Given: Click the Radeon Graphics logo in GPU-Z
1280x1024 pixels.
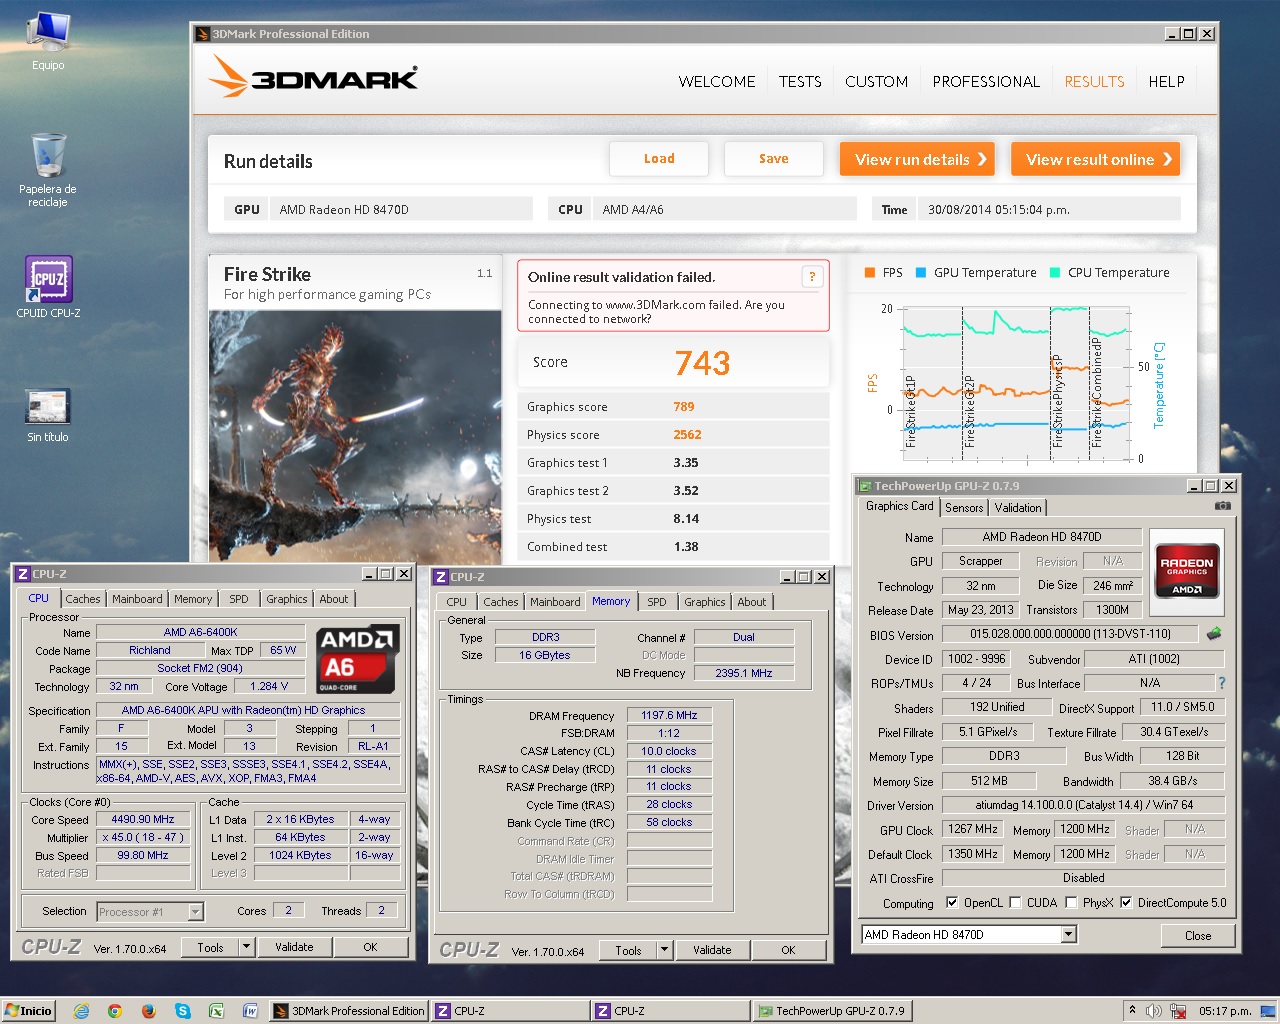Looking at the screenshot, I should [x=1187, y=571].
